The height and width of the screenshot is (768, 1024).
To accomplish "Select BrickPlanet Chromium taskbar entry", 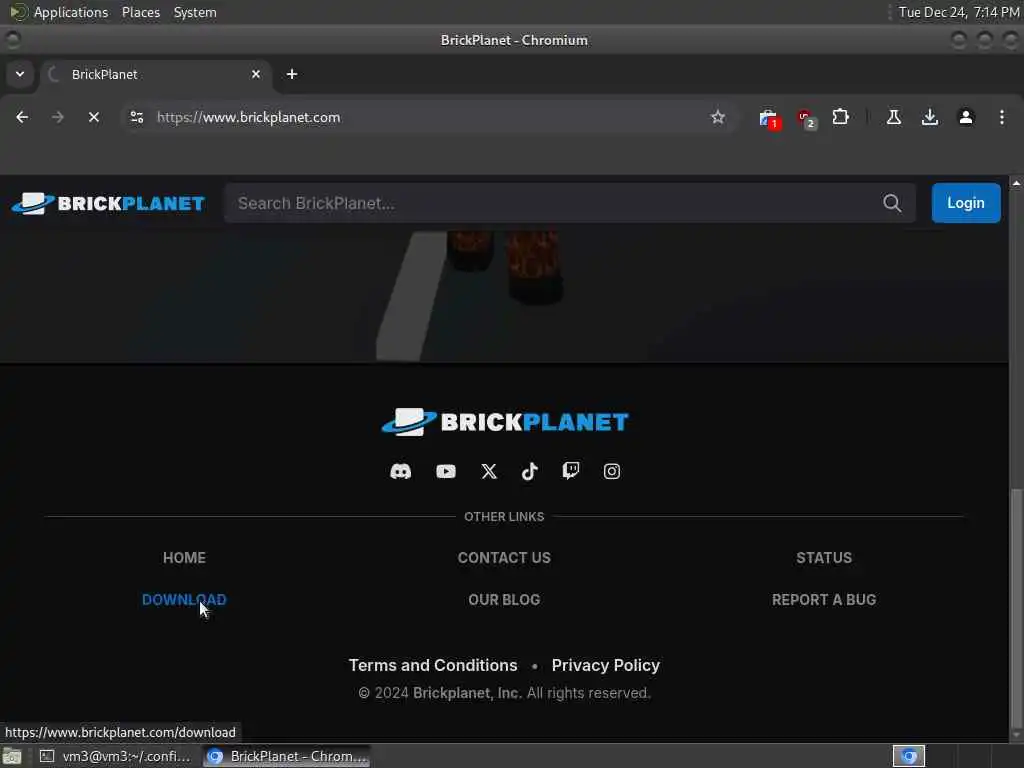I will tap(287, 756).
